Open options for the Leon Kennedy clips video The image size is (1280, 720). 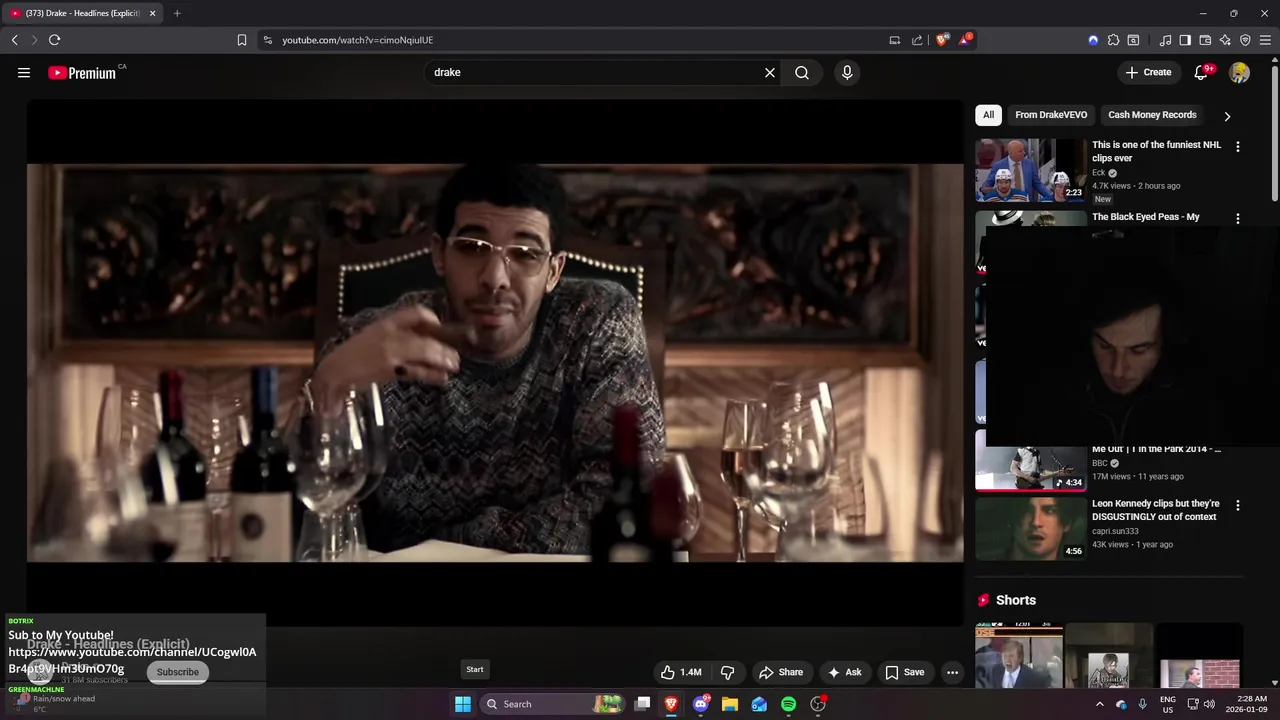click(x=1238, y=506)
